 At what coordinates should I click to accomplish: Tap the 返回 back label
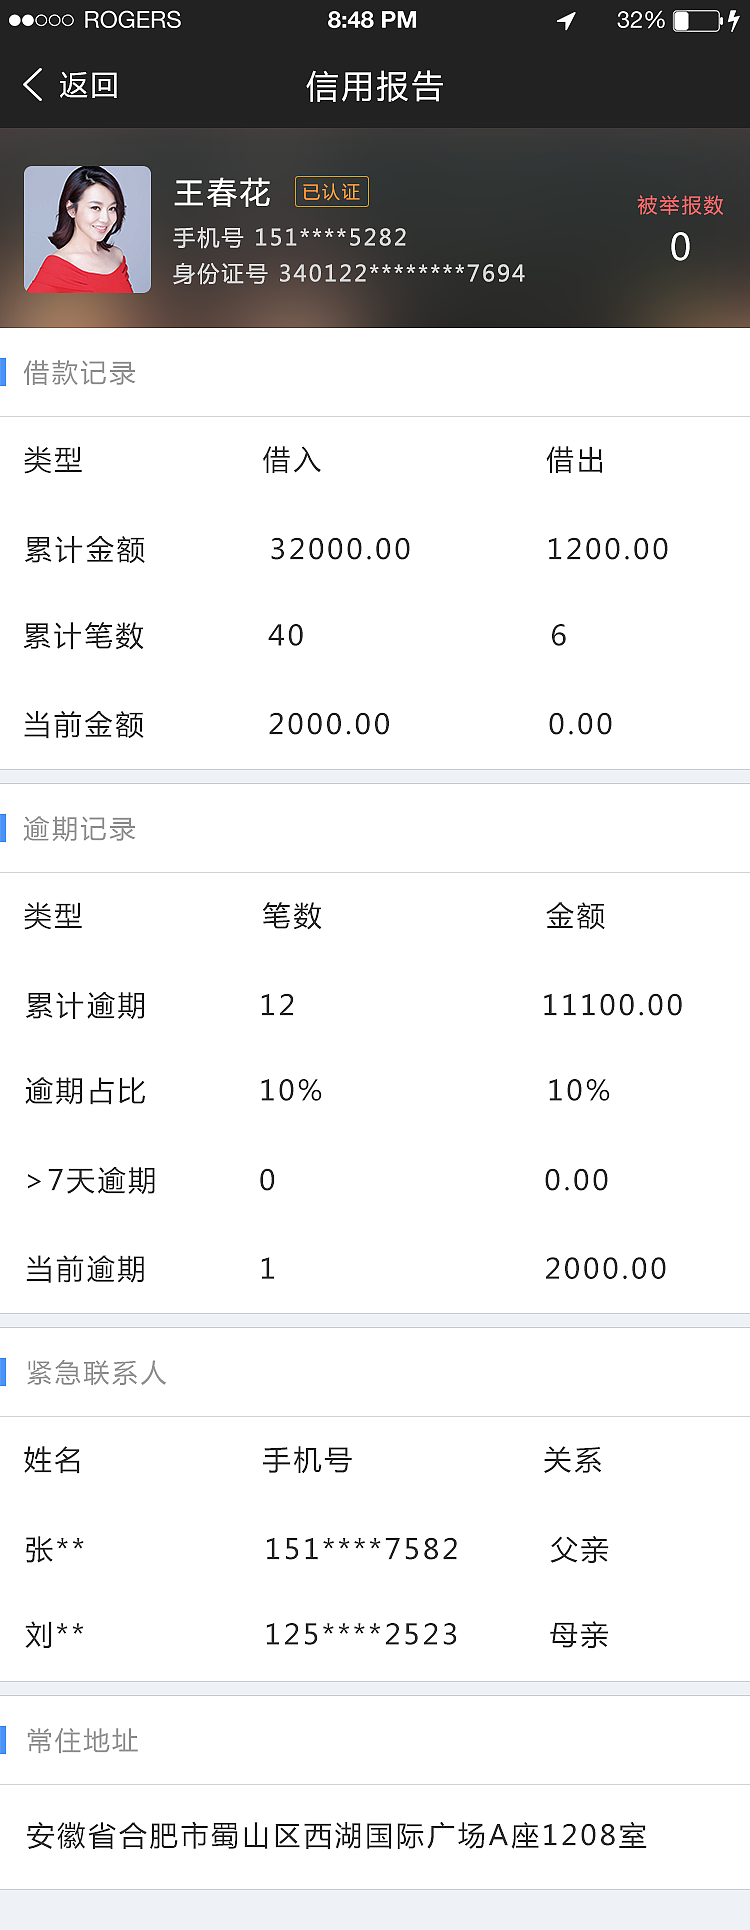click(89, 86)
